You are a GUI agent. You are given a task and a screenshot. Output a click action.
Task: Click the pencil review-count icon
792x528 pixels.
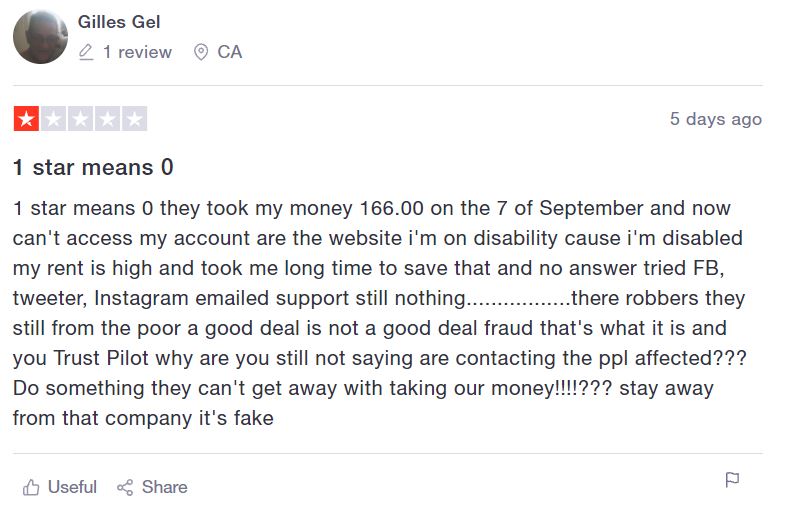coord(86,52)
